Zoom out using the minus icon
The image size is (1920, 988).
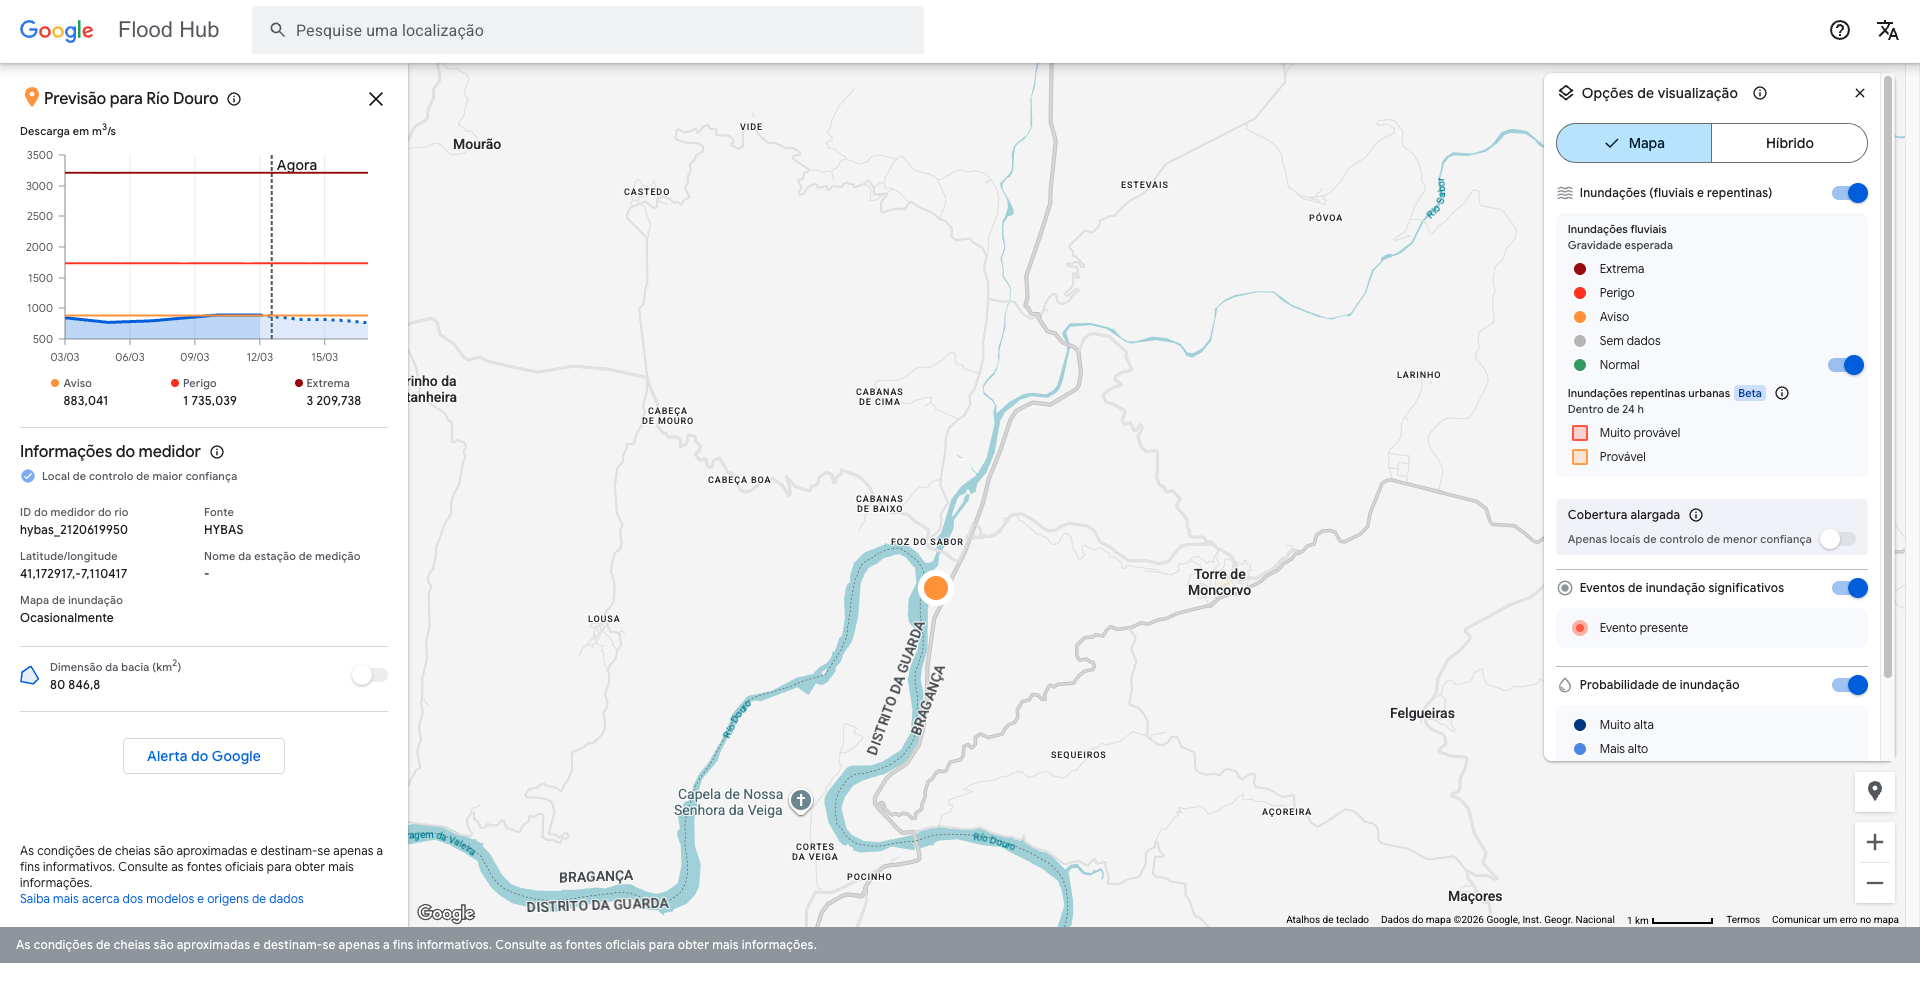pos(1876,883)
